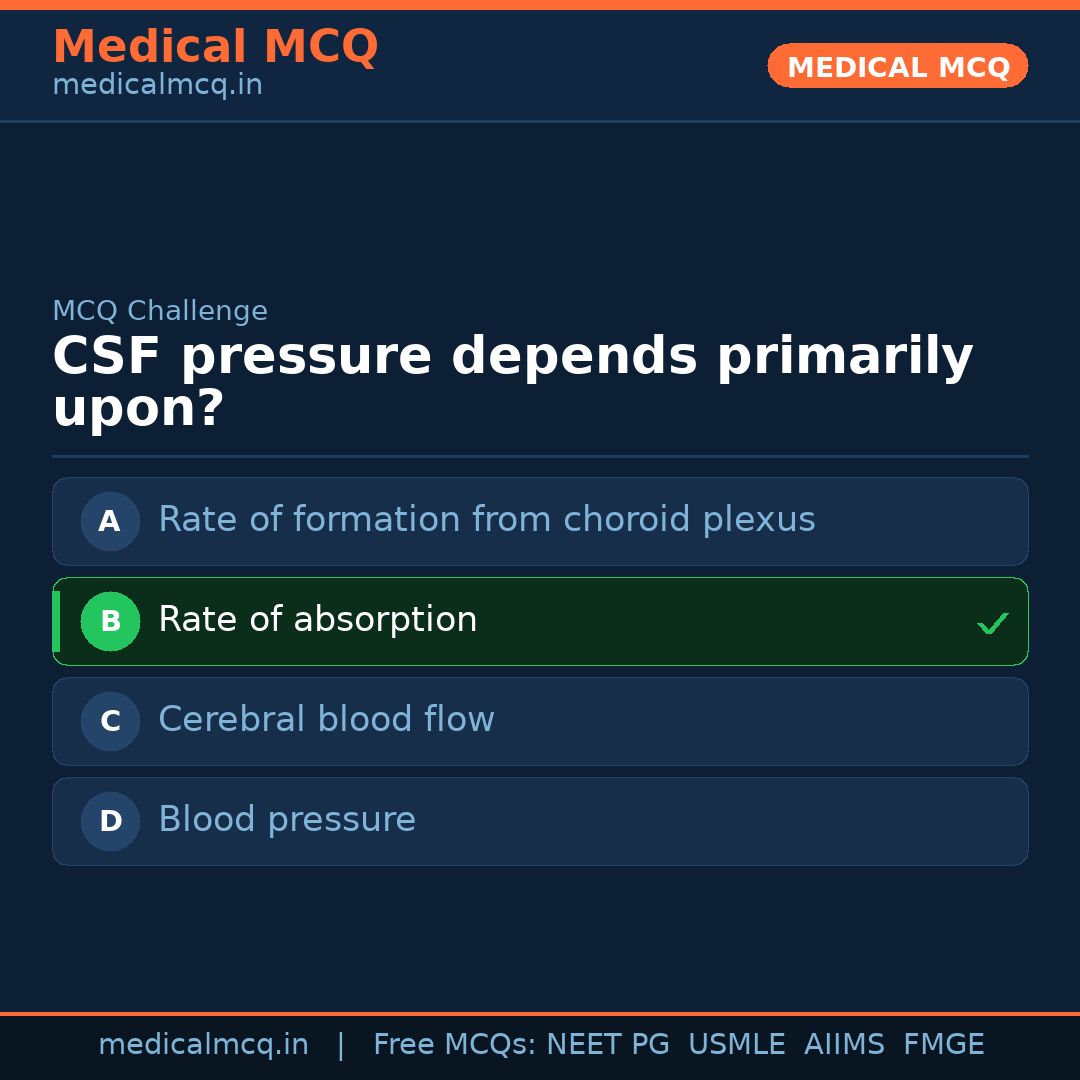
Task: Select FMGE in footer
Action: [943, 1045]
